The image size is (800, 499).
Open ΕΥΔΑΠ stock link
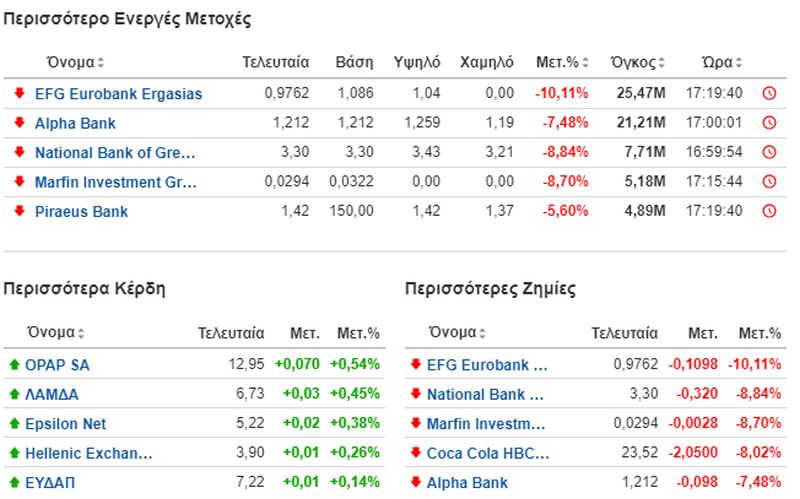[50, 483]
